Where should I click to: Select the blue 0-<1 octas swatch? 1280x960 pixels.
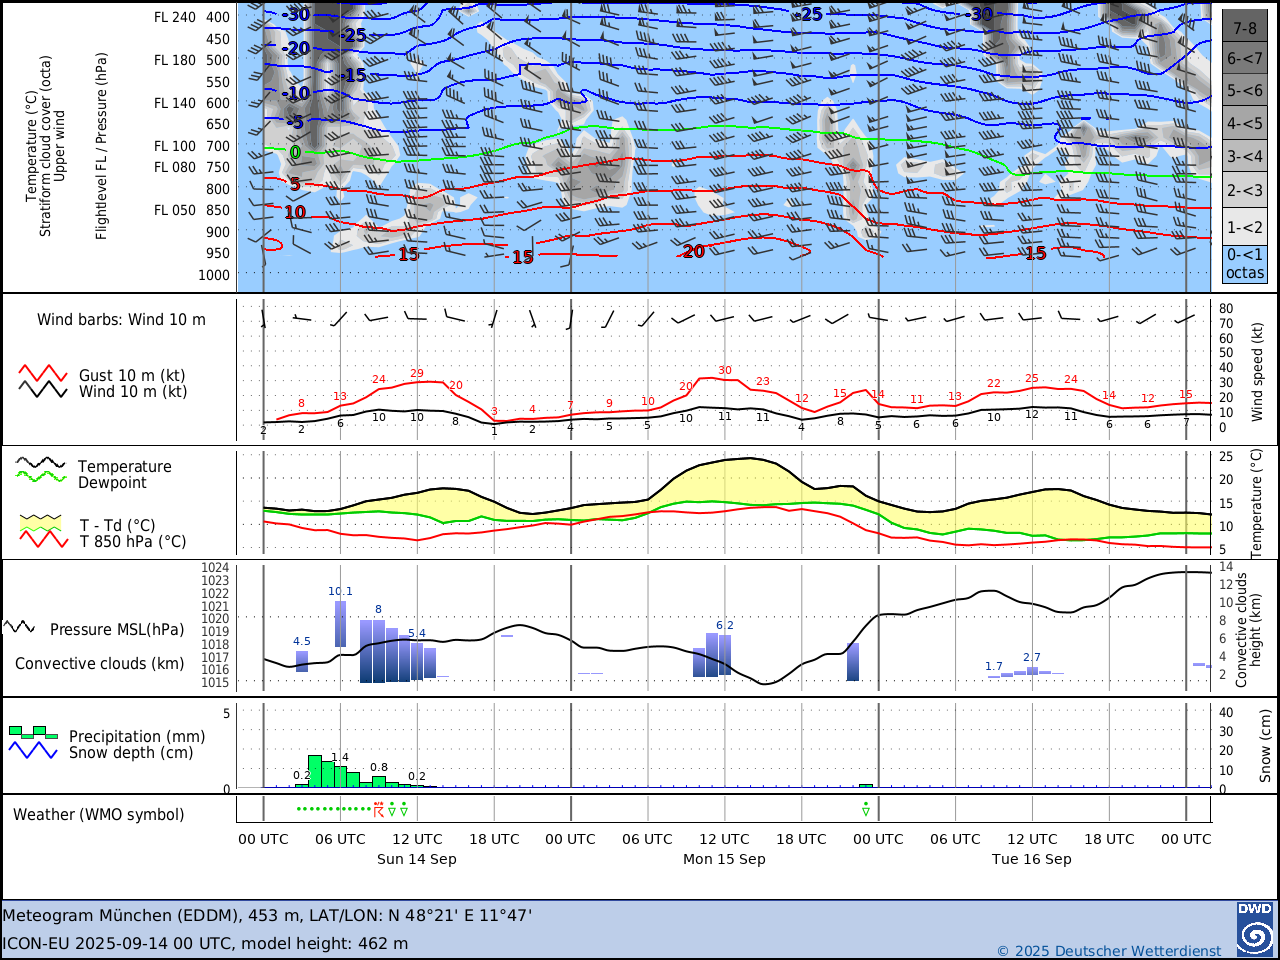pyautogui.click(x=1245, y=264)
